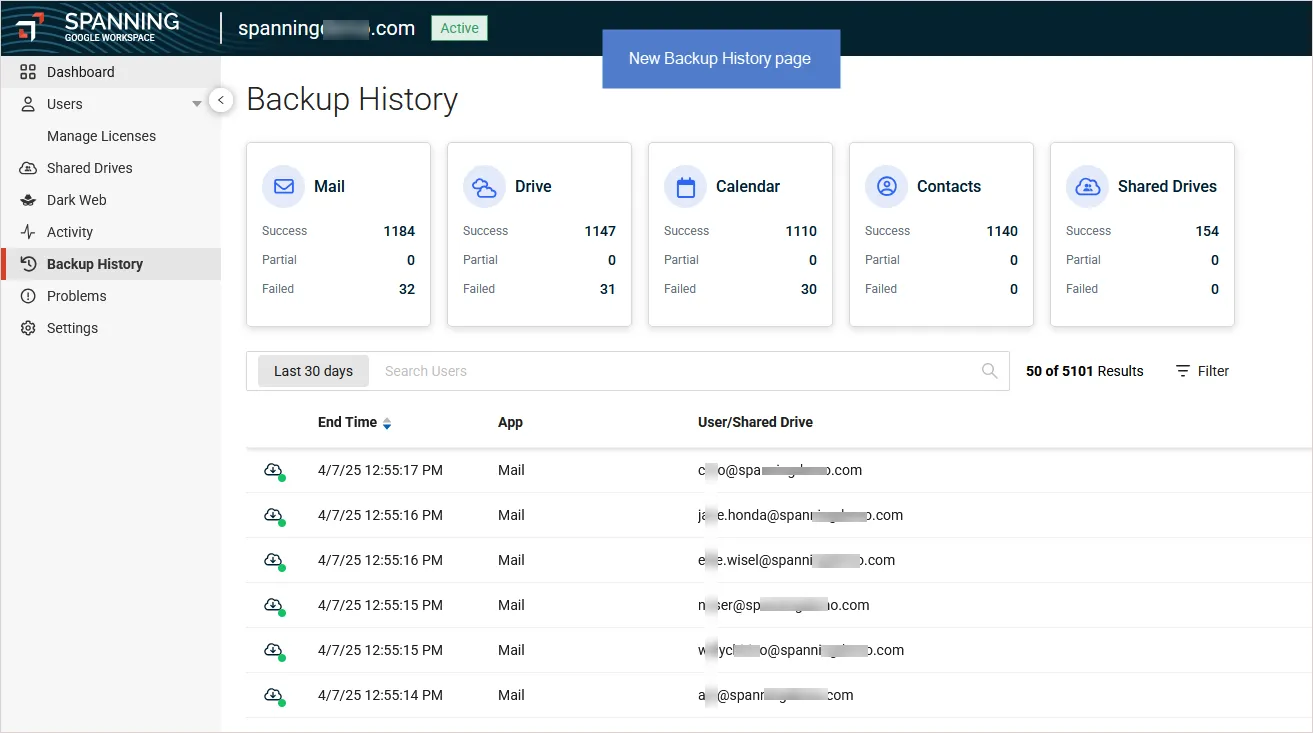The image size is (1313, 733).
Task: Collapse the sidebar with the chevron button
Action: [221, 100]
